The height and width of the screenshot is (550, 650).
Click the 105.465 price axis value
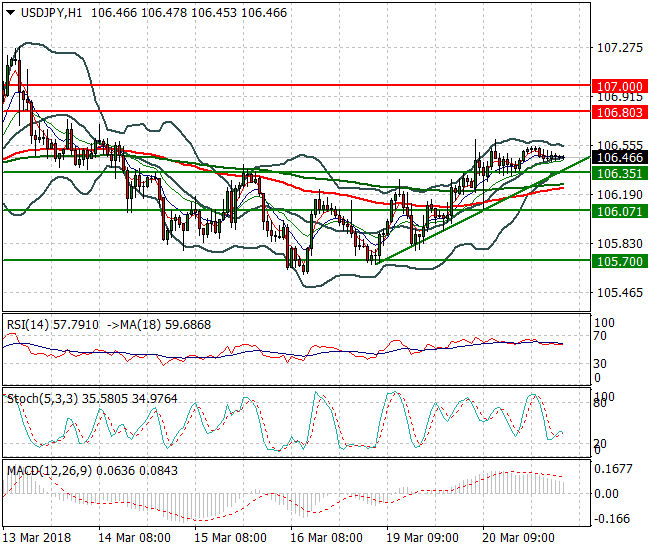click(x=620, y=293)
